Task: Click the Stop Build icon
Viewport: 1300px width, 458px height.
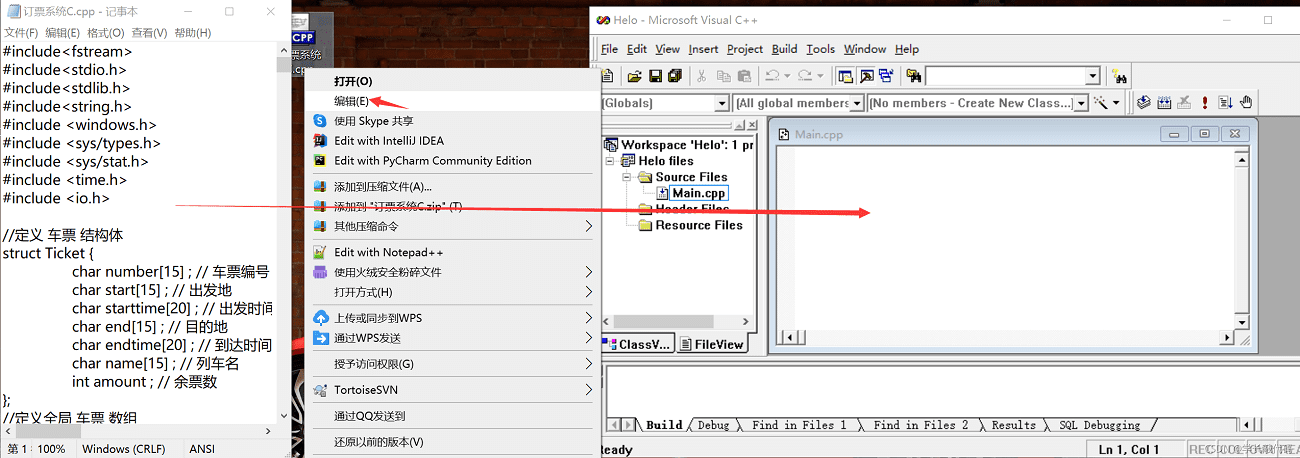Action: tap(1185, 103)
